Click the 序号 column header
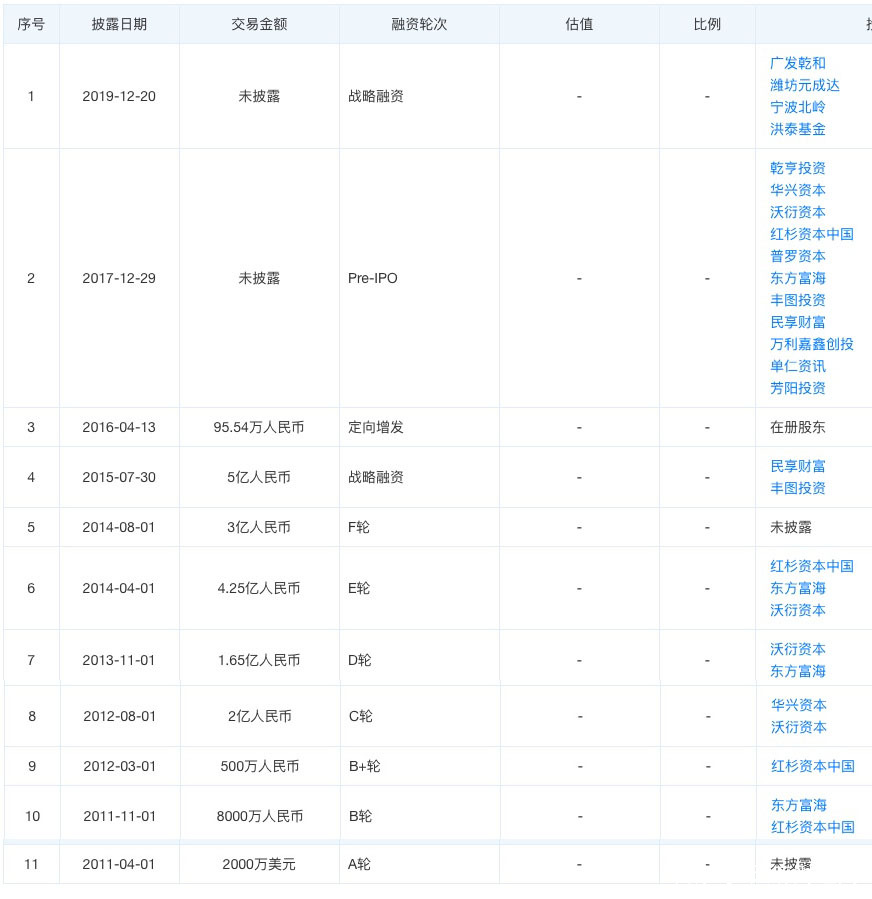872x899 pixels. [x=31, y=24]
